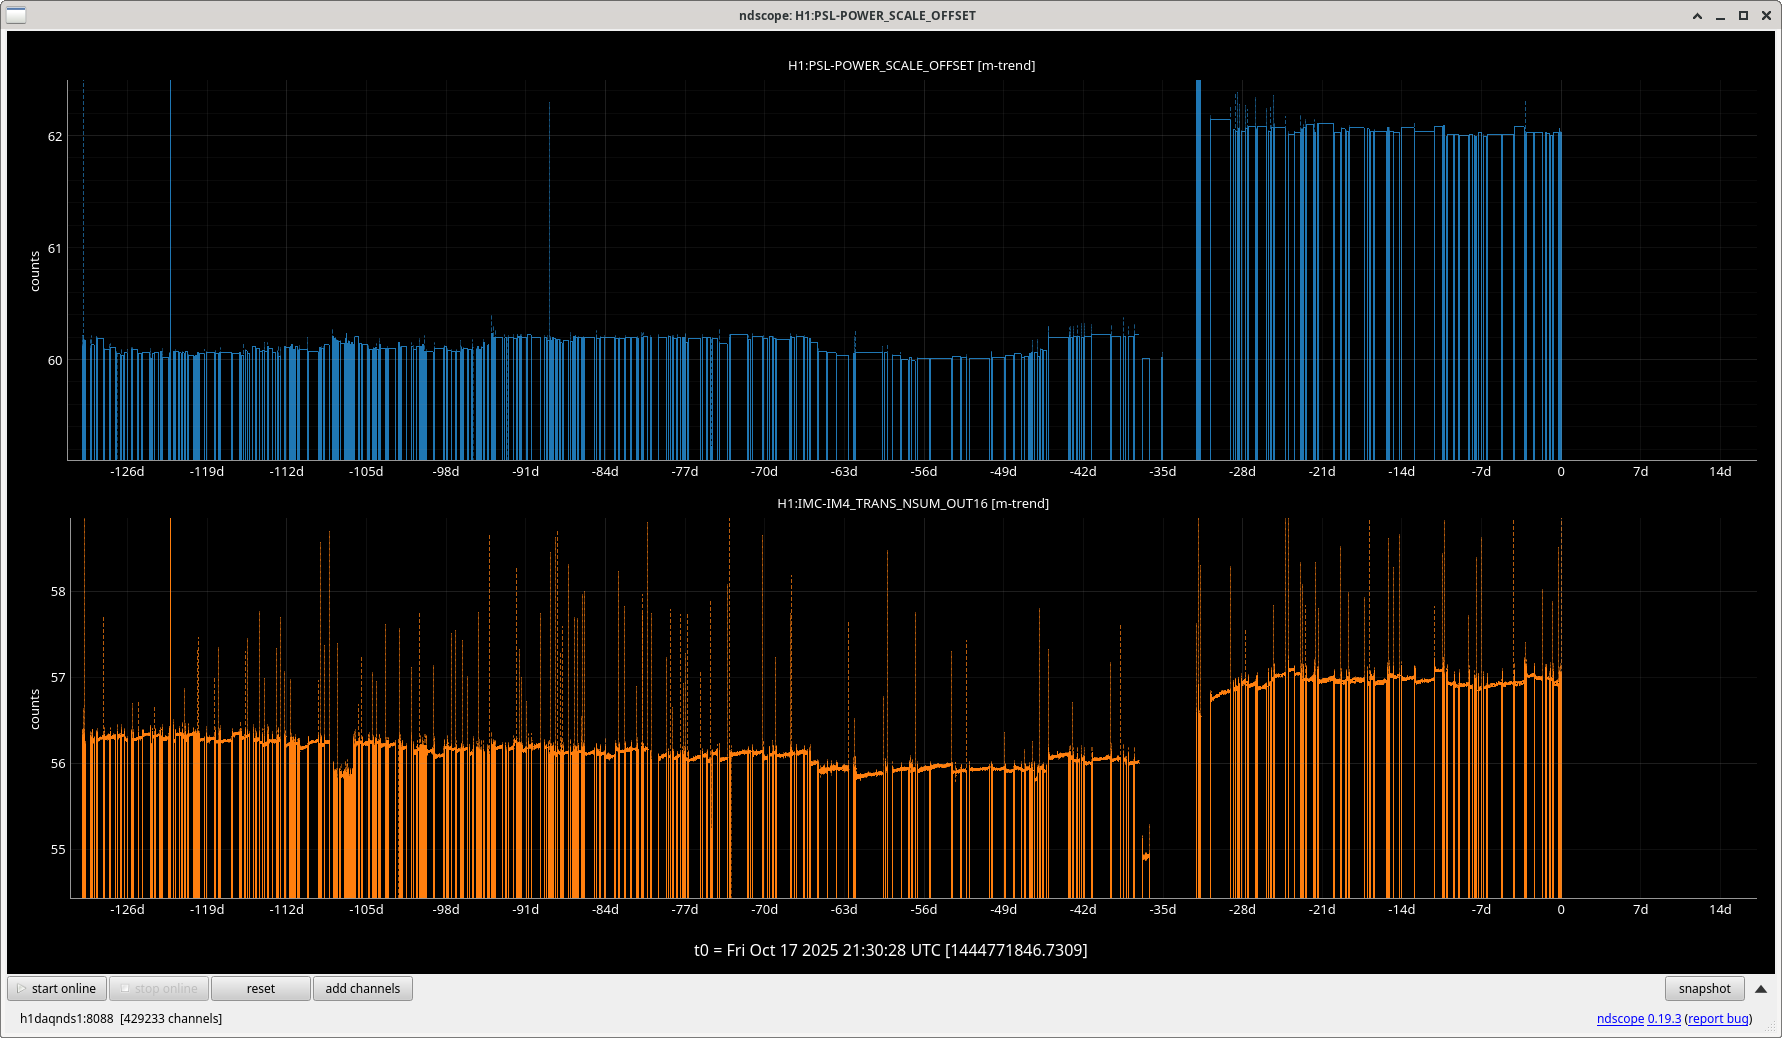The height and width of the screenshot is (1038, 1782).
Task: Click the 0 tick on bottom time axis
Action: [x=1560, y=909]
